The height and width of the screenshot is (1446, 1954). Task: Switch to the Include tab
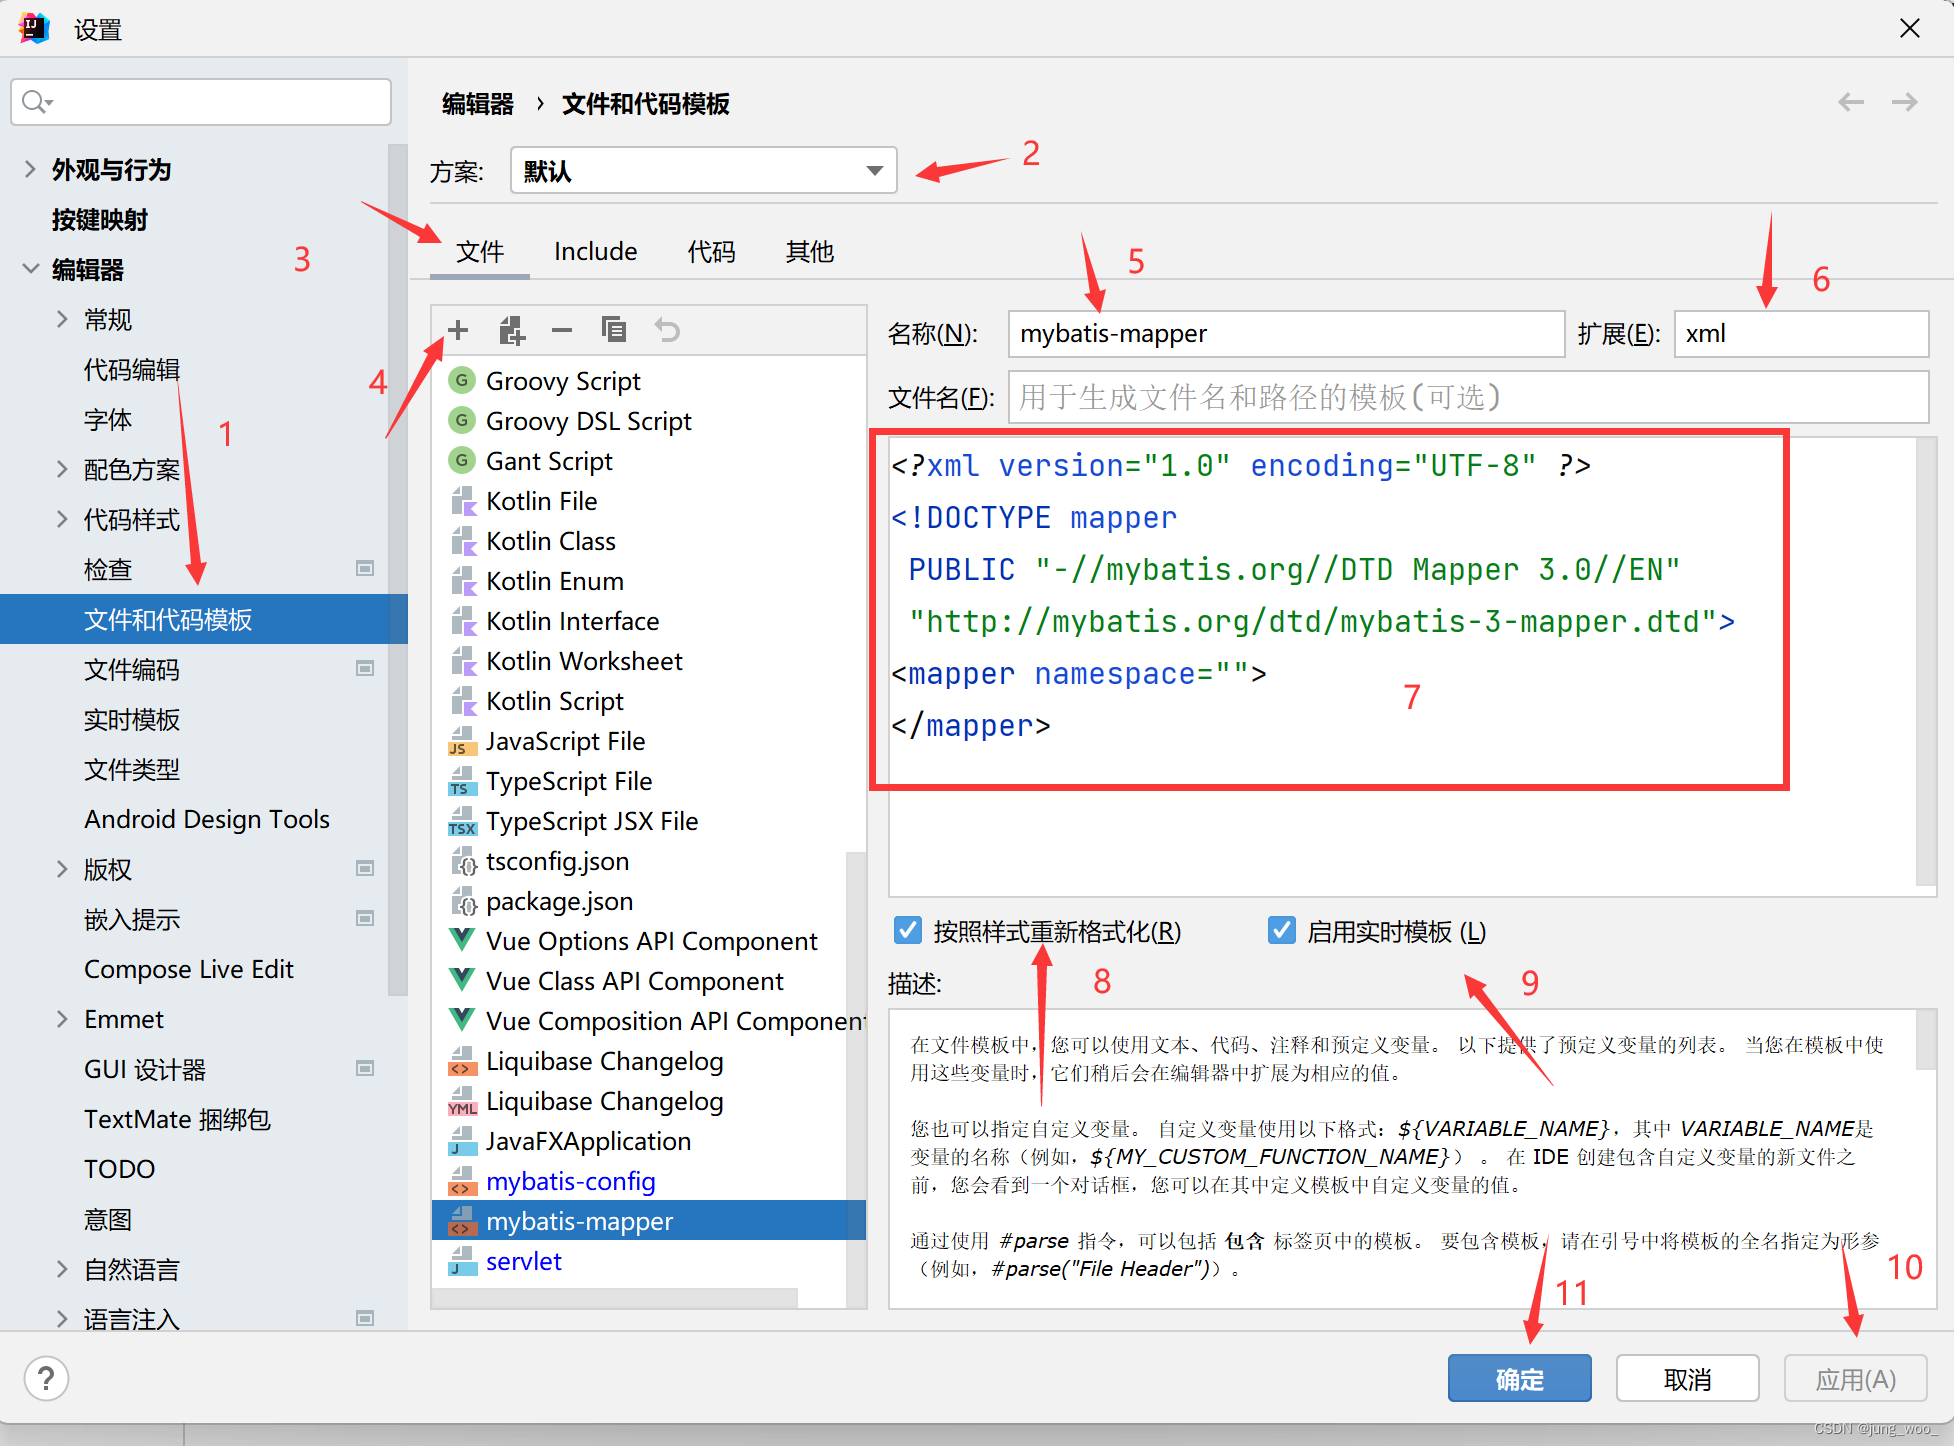click(x=595, y=251)
